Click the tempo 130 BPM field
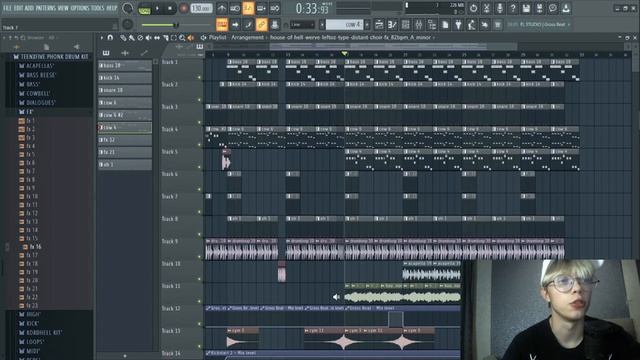Viewport: 640px width, 360px height. [x=201, y=8]
